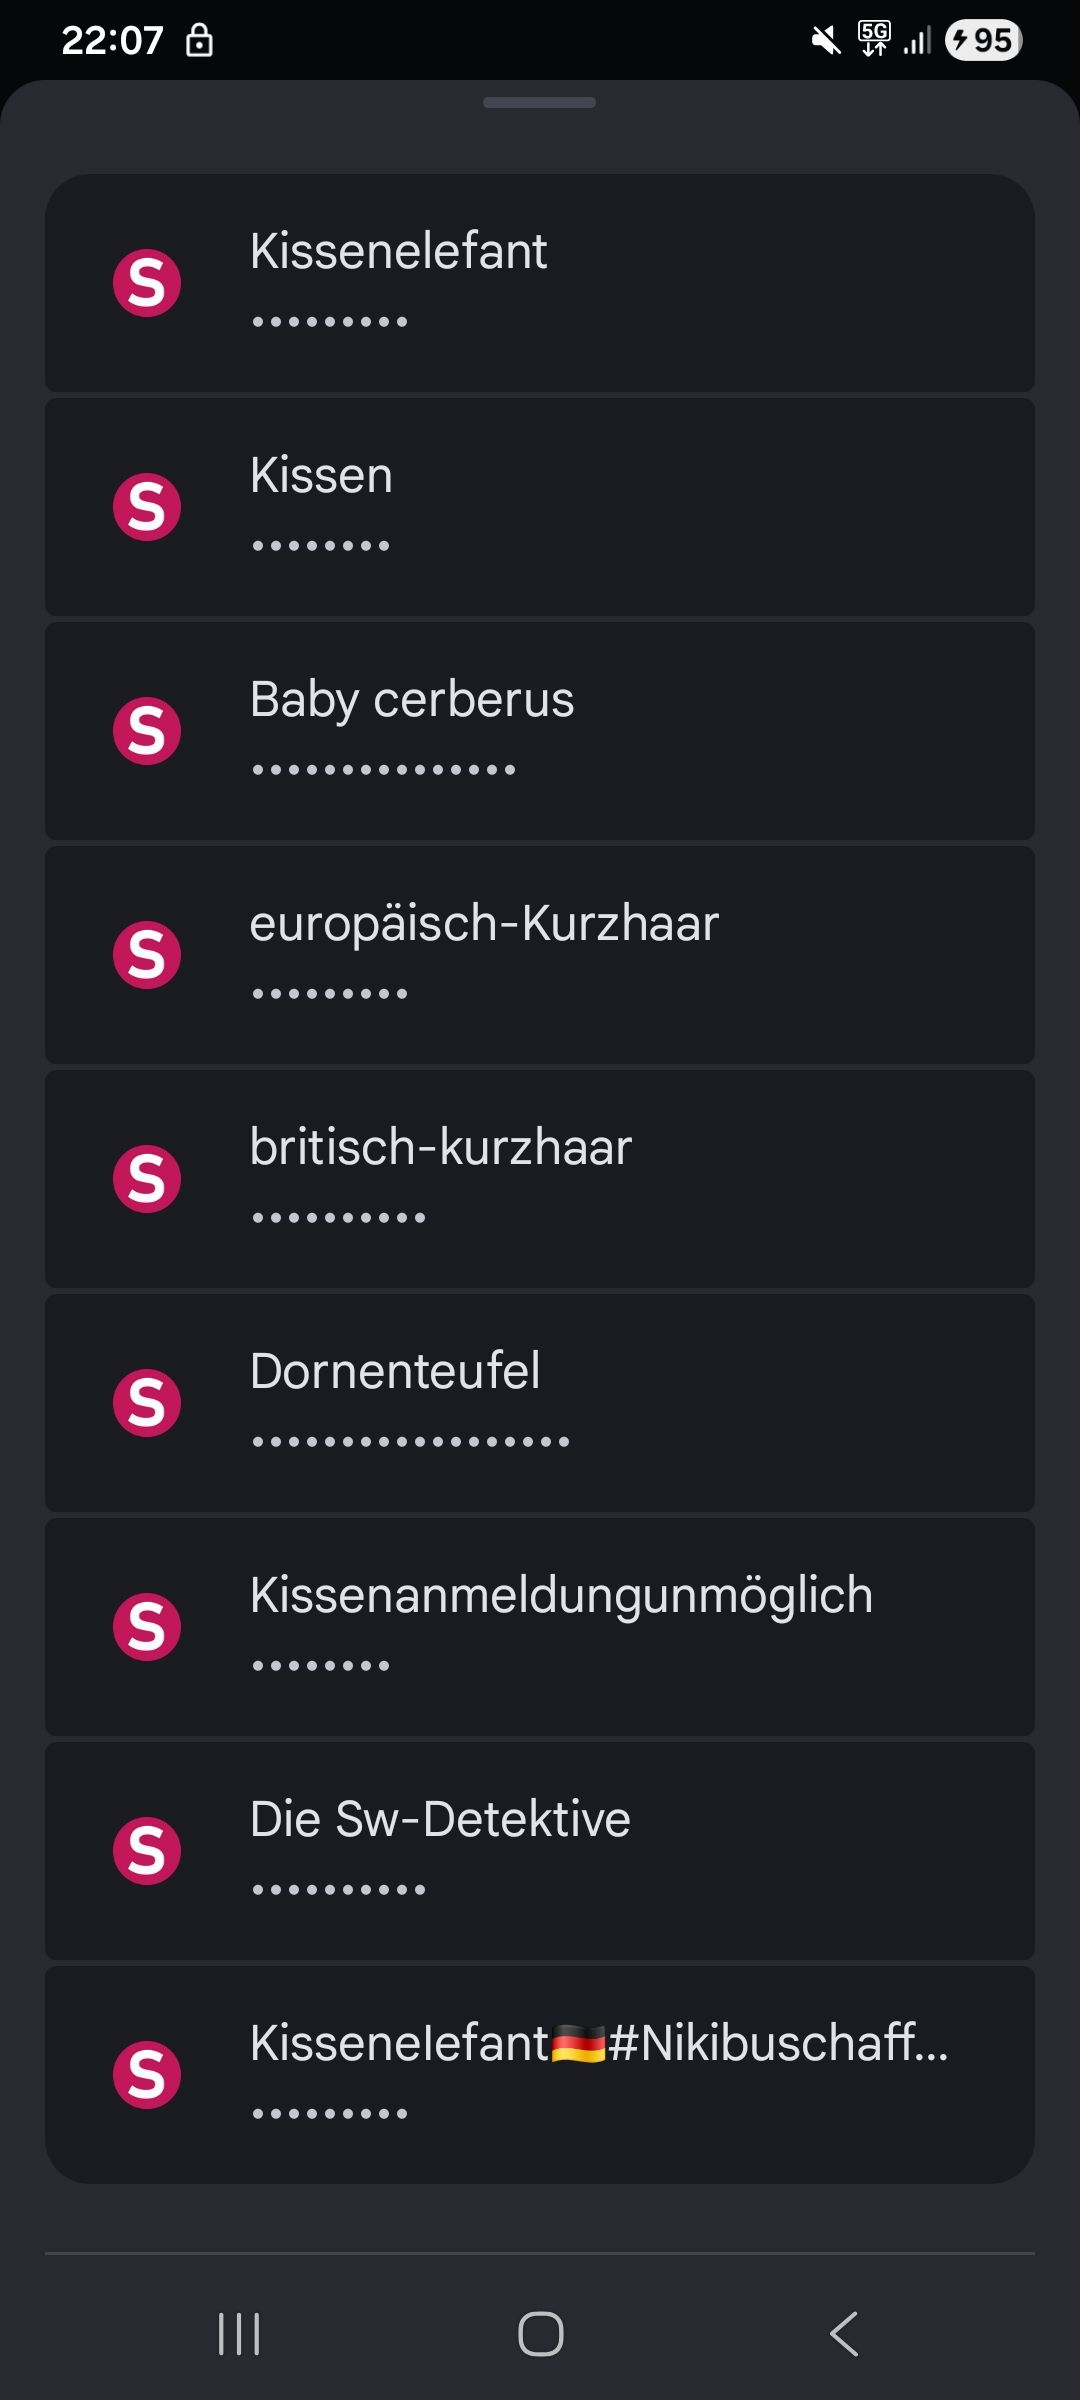
Task: Select the Kissen saved account
Action: [540, 507]
